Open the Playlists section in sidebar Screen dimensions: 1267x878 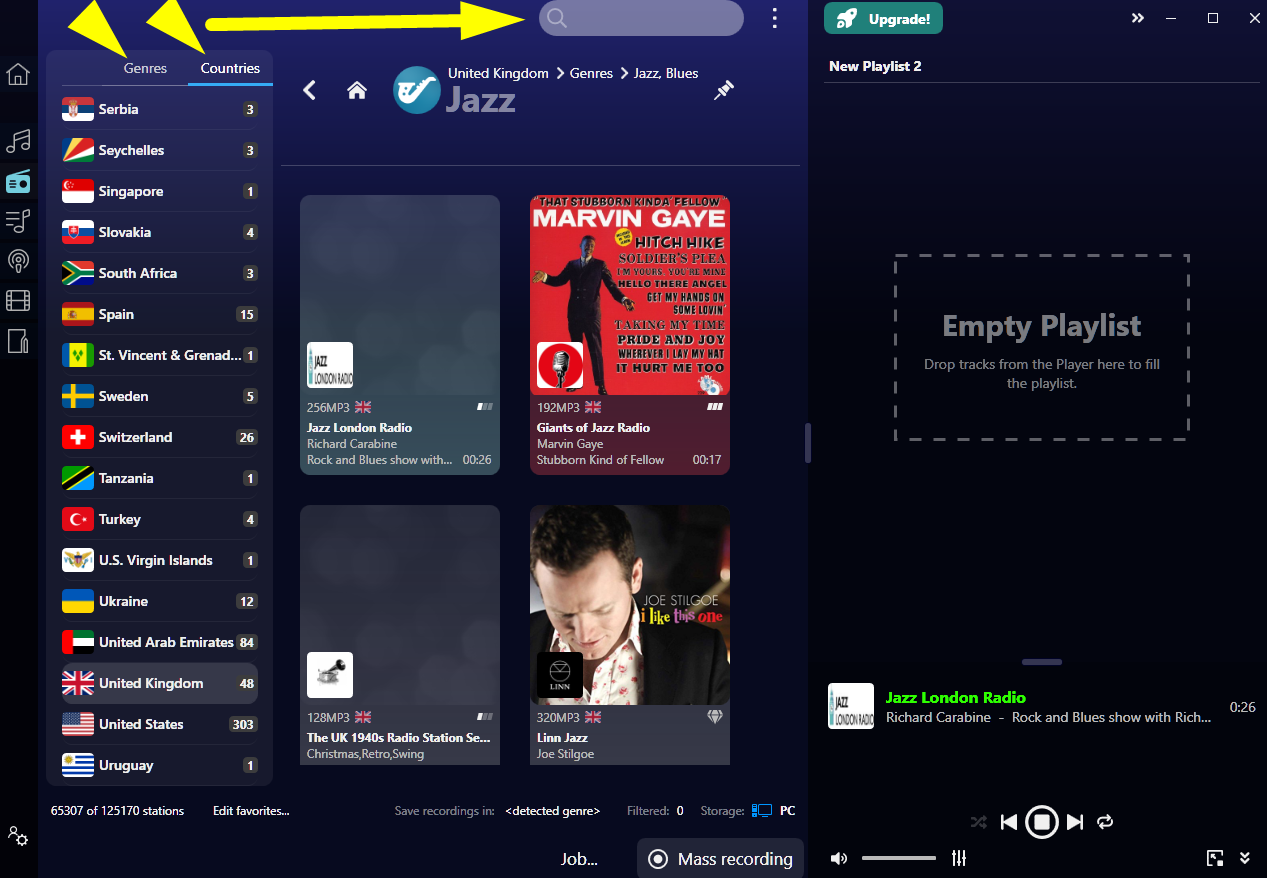pyautogui.click(x=18, y=221)
